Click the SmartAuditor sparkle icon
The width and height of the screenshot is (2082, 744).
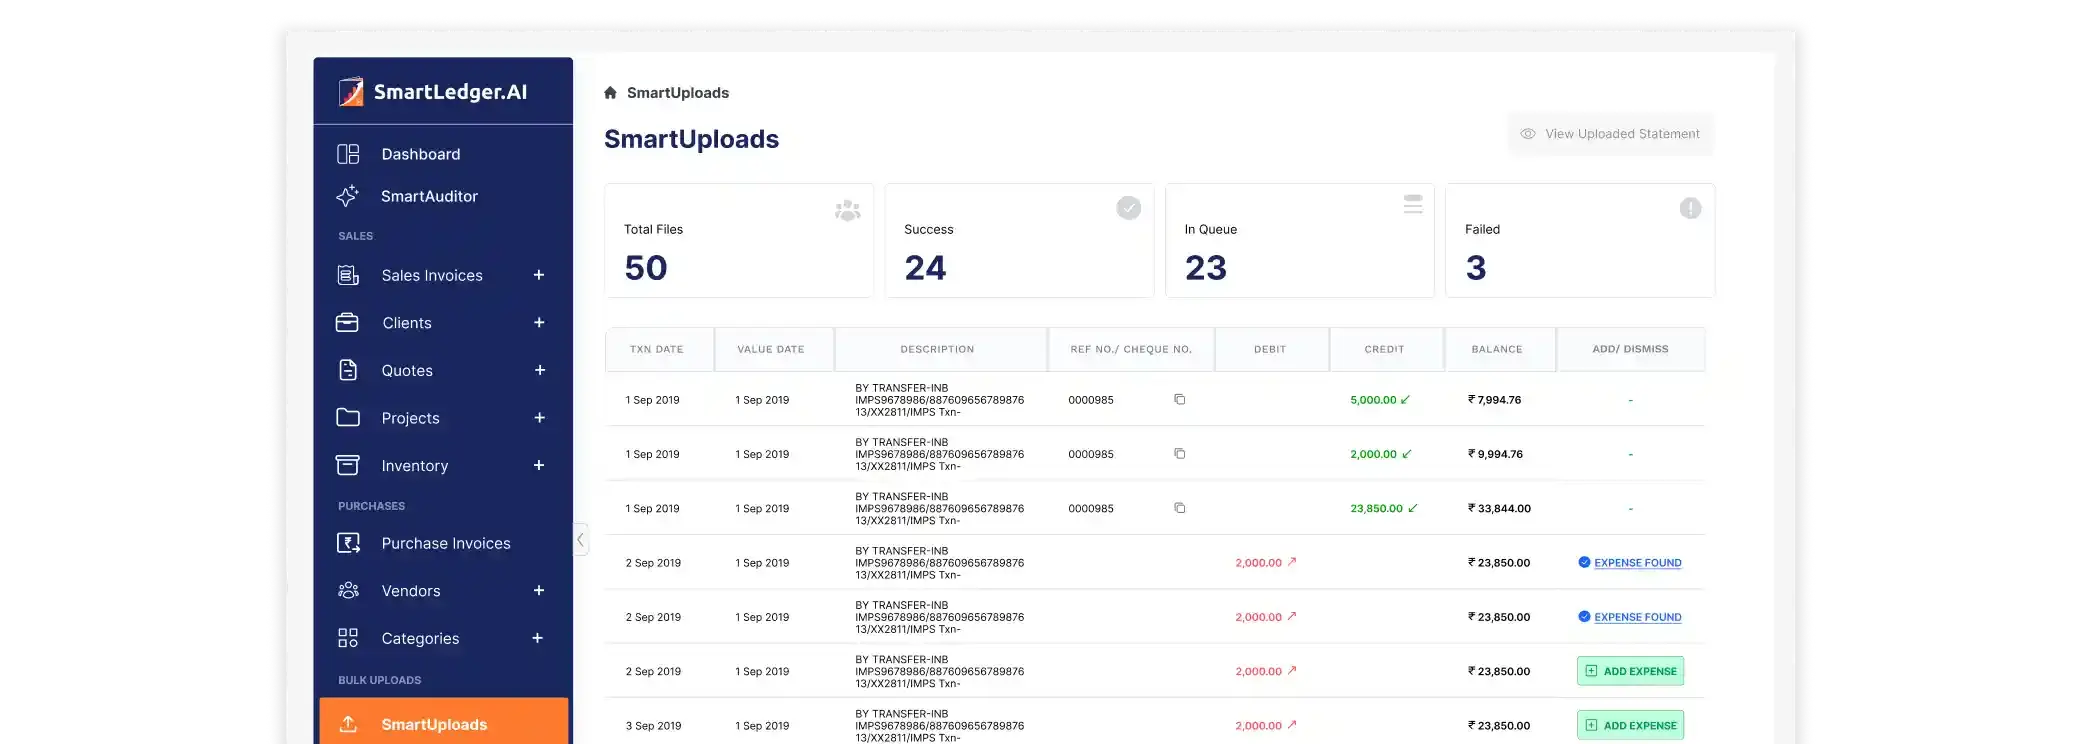tap(347, 195)
